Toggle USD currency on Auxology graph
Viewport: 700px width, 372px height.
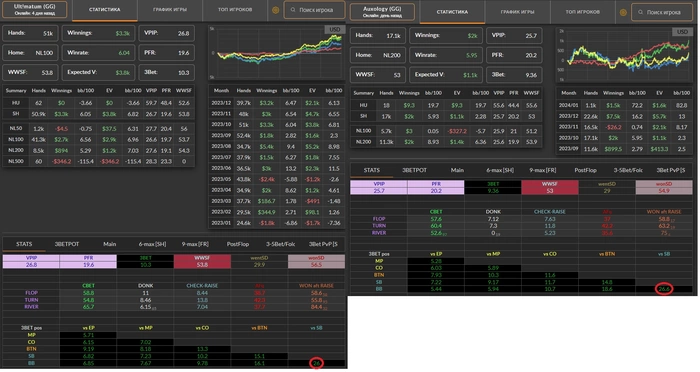pyautogui.click(x=682, y=32)
